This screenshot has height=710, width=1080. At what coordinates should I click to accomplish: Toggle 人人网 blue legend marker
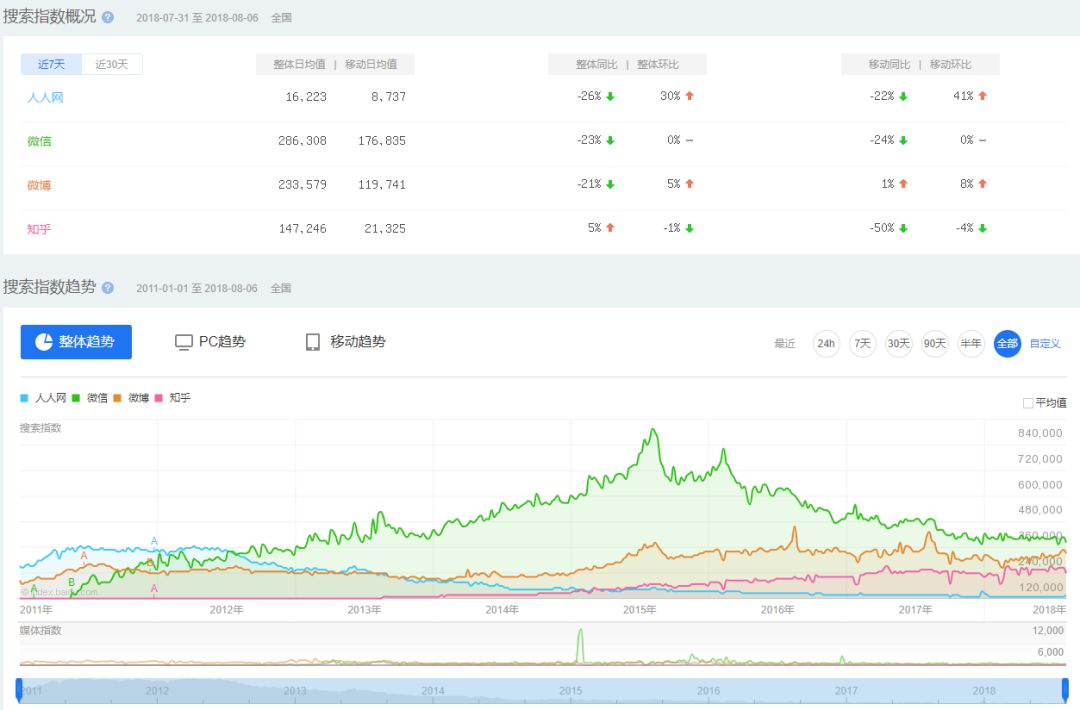[25, 398]
